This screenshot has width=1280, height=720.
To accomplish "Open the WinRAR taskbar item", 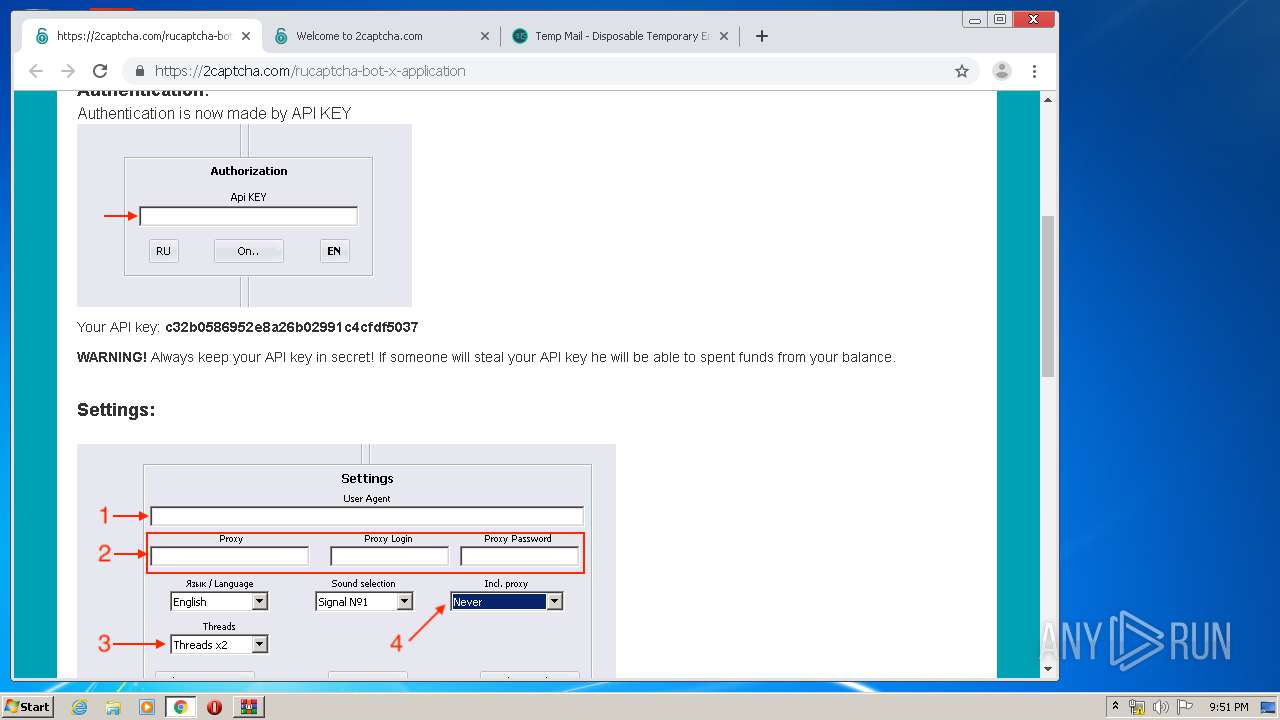I will tap(248, 707).
